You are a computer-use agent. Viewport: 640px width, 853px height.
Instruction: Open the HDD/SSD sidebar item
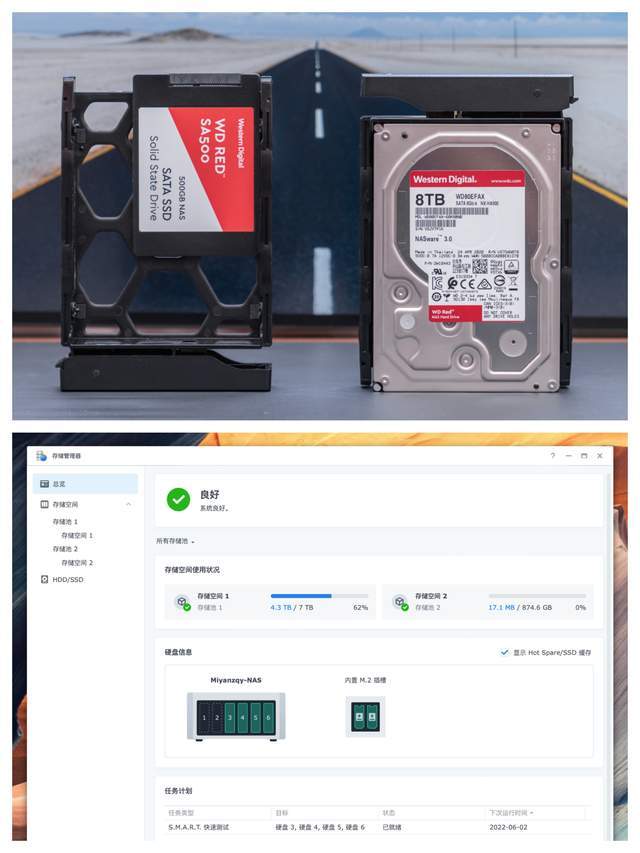pyautogui.click(x=68, y=579)
